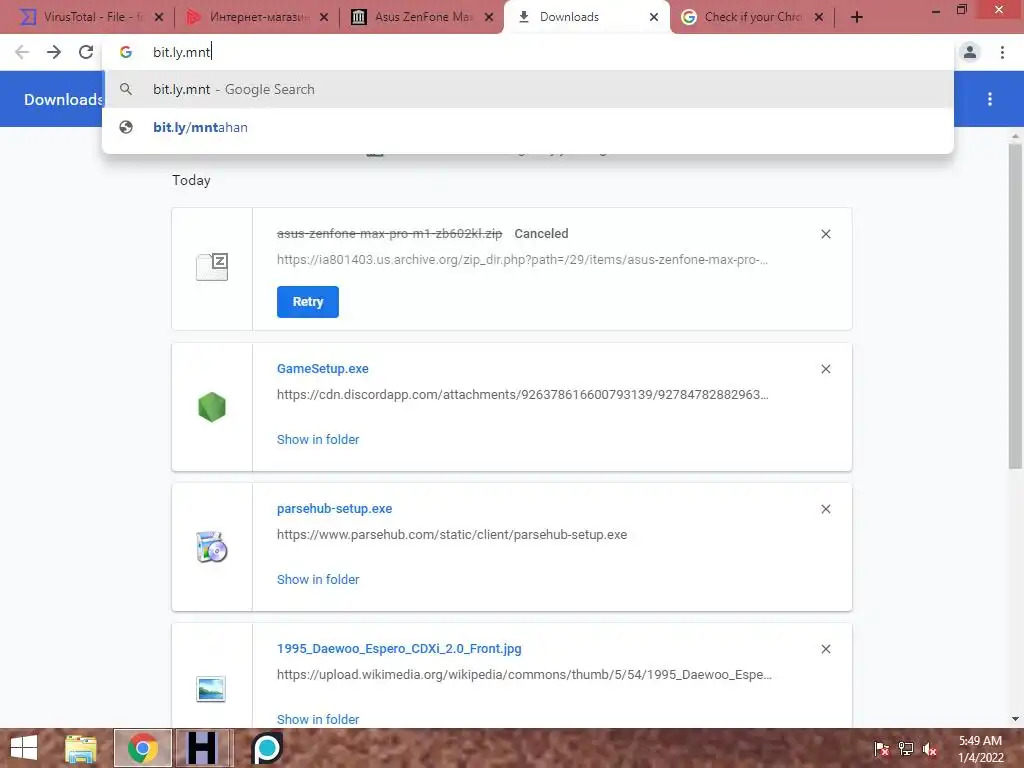Show the Daewoo Espero jpg in folder

click(318, 719)
